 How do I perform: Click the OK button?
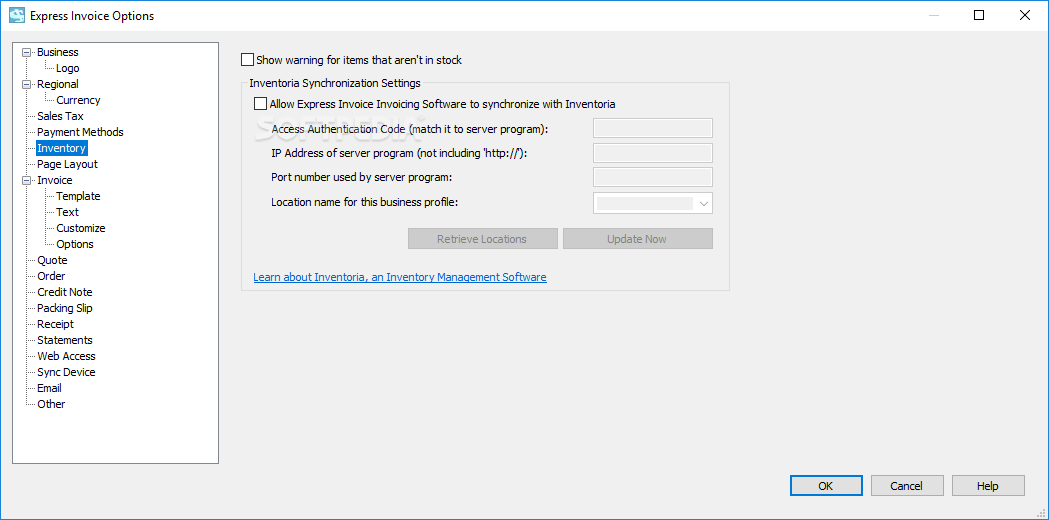coord(826,486)
